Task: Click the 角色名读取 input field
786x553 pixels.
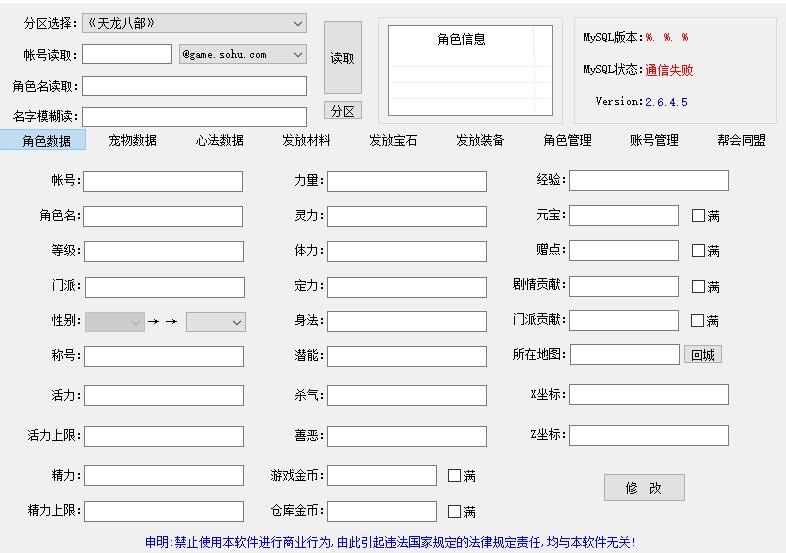Action: pyautogui.click(x=194, y=86)
